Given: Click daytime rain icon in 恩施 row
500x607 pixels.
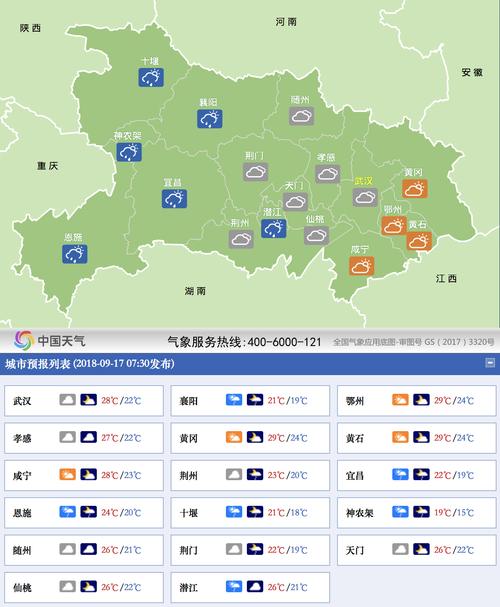Looking at the screenshot, I should [x=68, y=512].
